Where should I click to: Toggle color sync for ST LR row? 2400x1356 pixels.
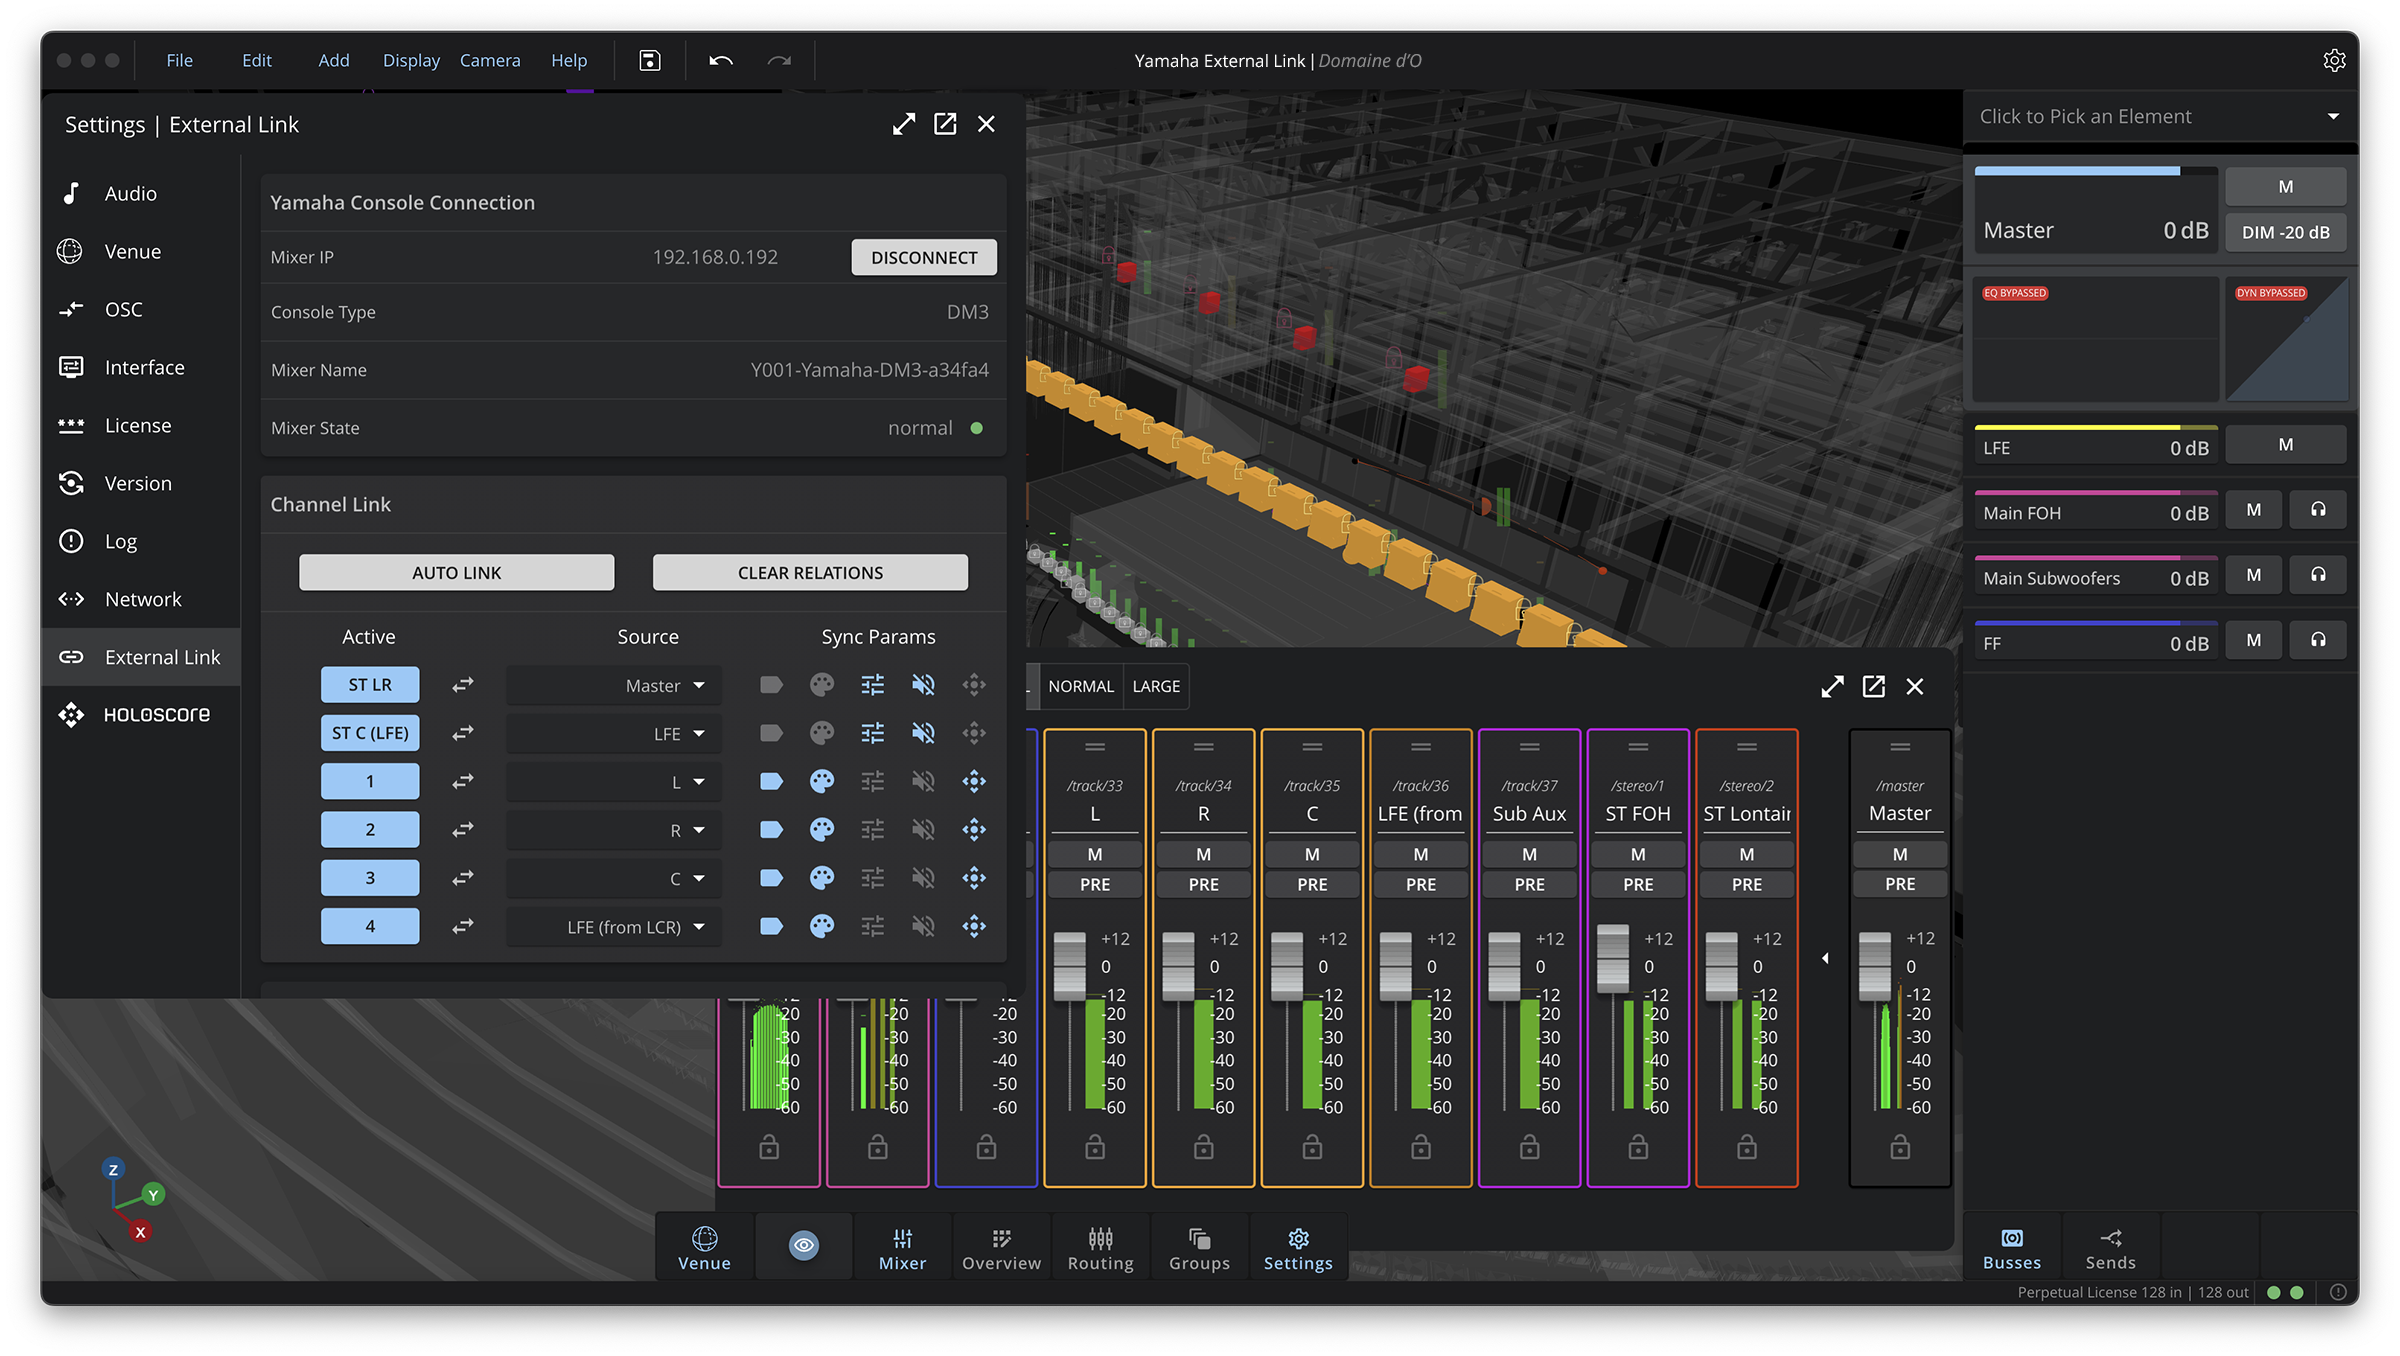click(822, 685)
